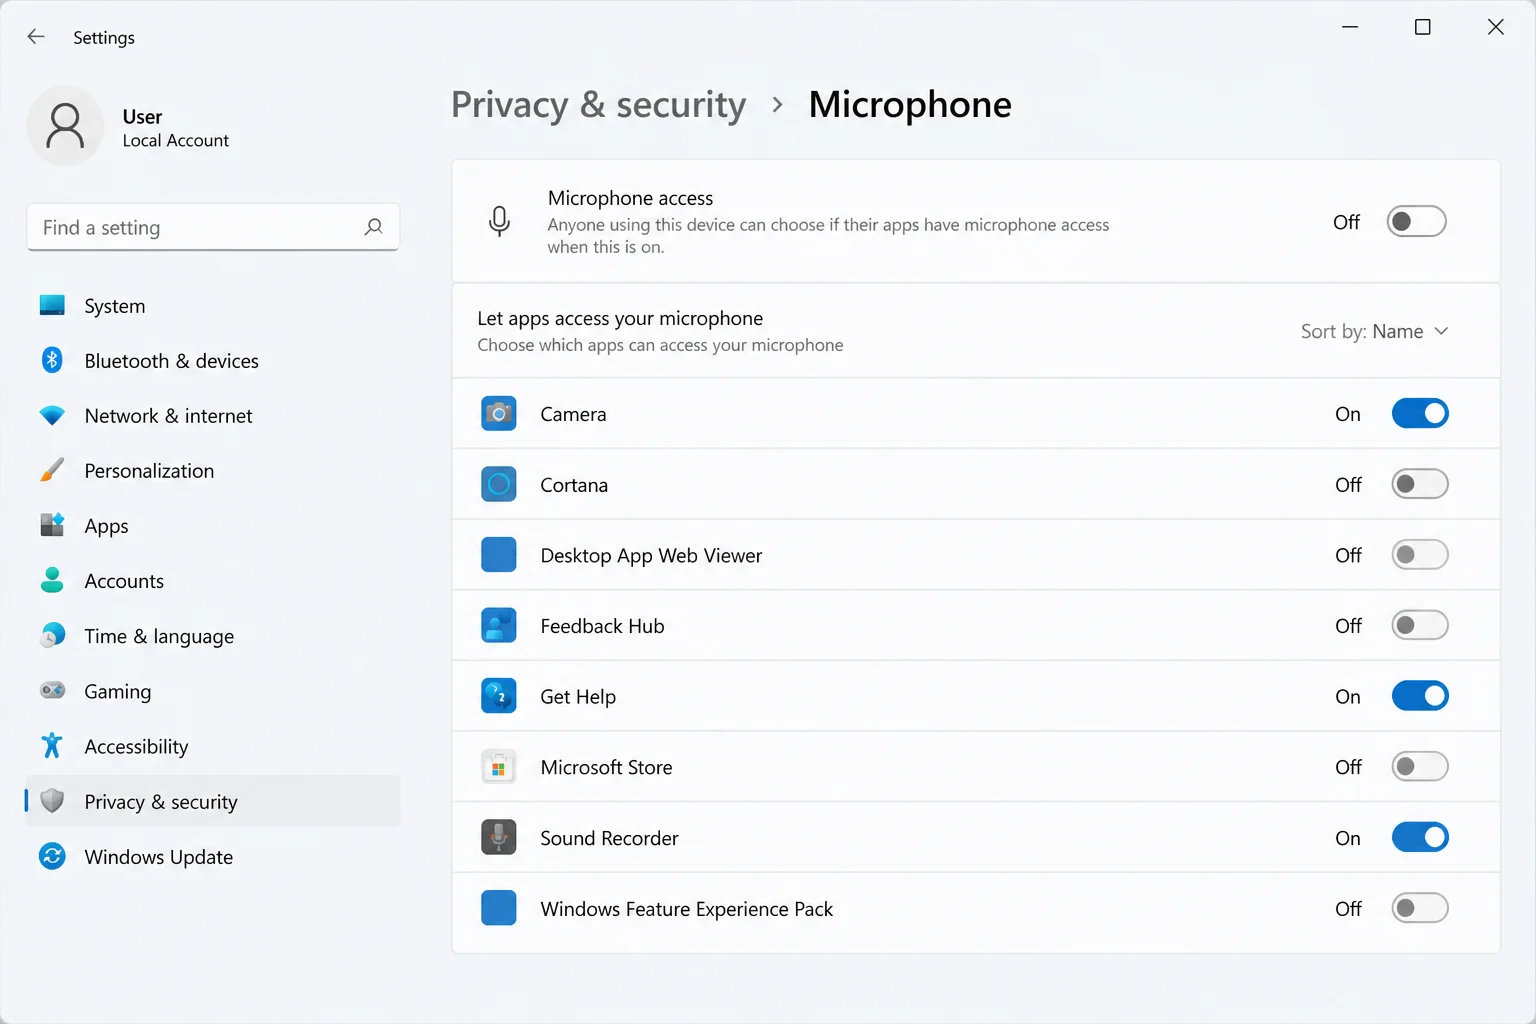The width and height of the screenshot is (1536, 1024).
Task: Disable microphone for Camera app
Action: (x=1420, y=413)
